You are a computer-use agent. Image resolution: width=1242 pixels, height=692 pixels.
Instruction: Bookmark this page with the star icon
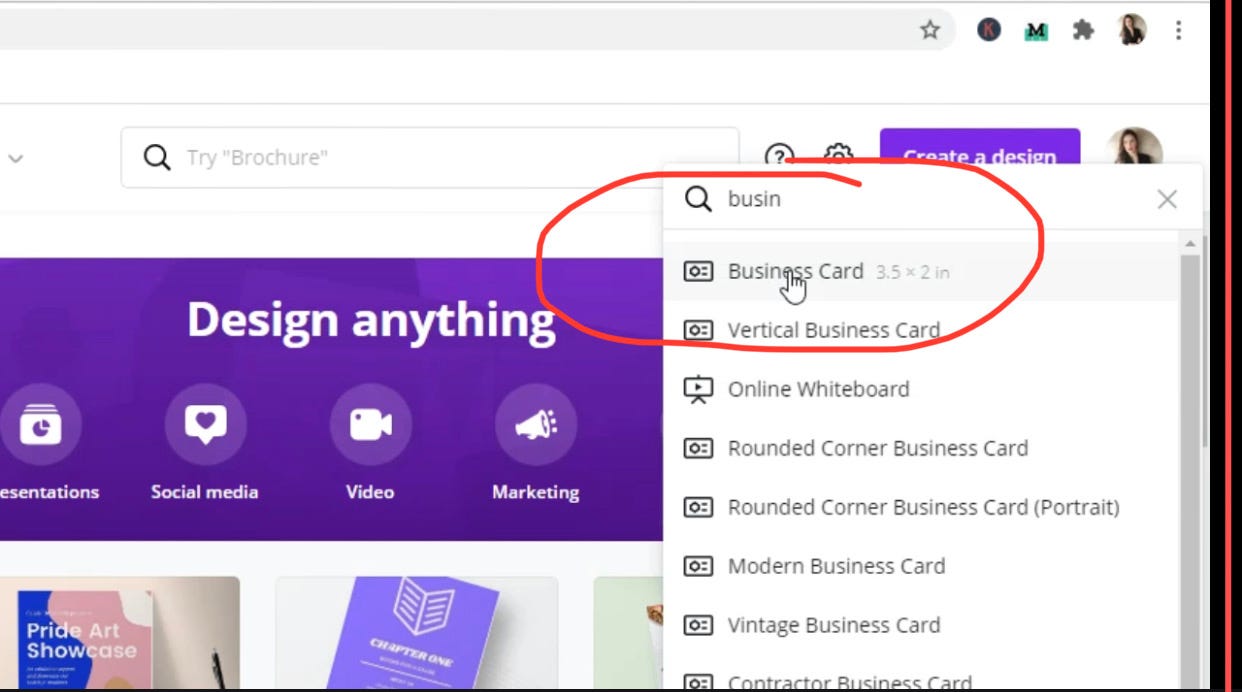(930, 30)
